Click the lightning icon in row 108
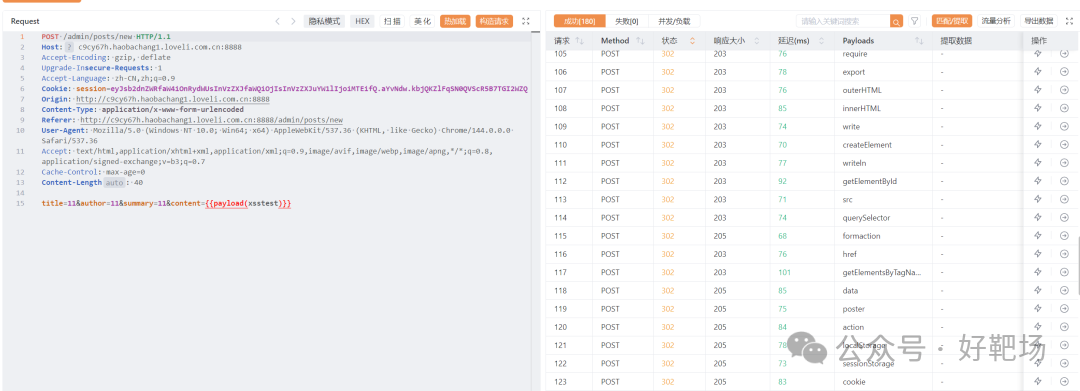 point(1038,108)
